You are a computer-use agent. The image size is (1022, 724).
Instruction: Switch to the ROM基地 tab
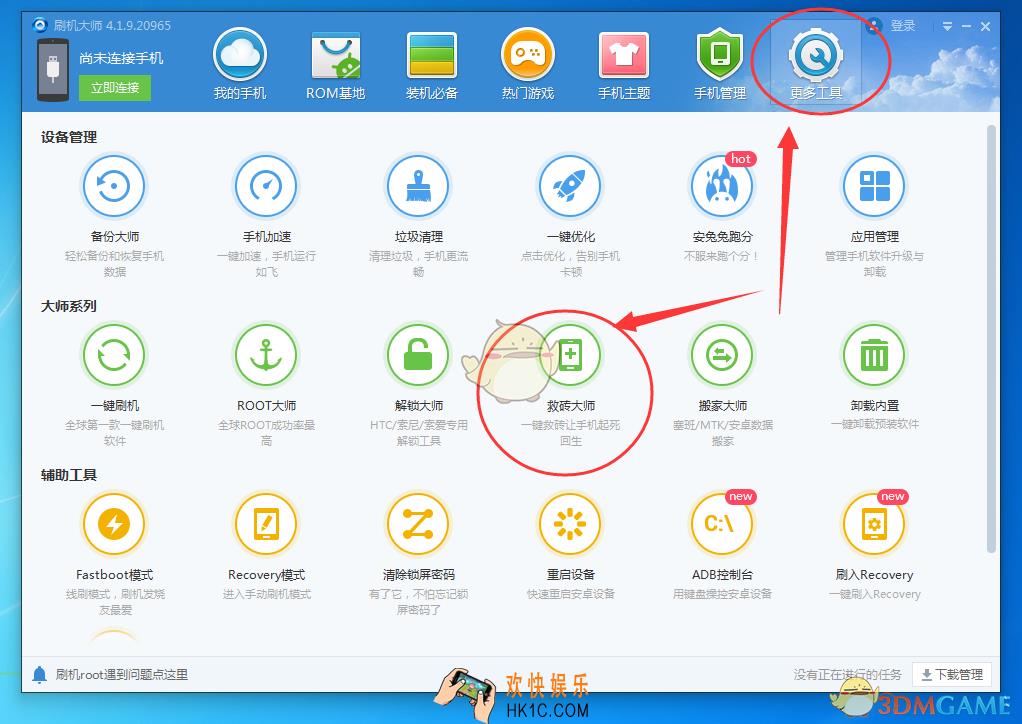coord(336,65)
